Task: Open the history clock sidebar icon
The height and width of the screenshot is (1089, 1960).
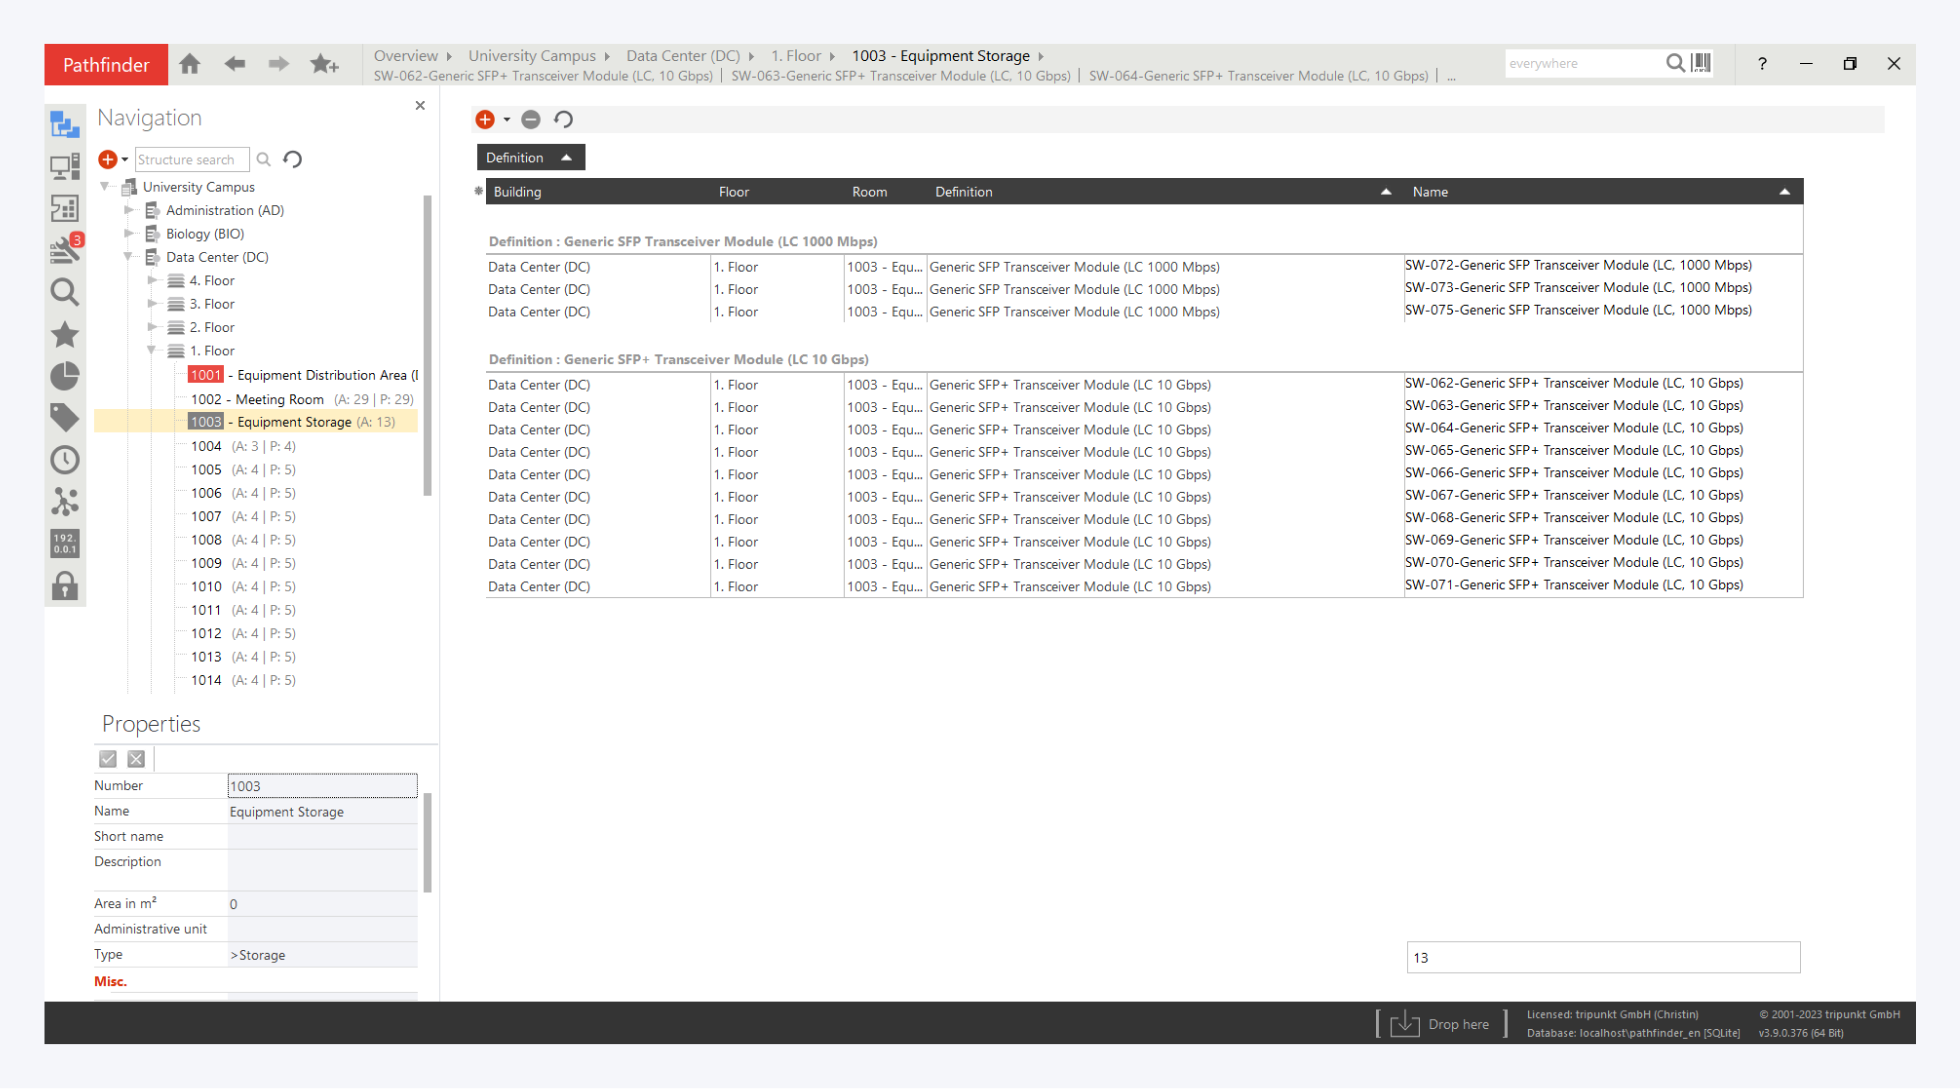Action: click(65, 459)
